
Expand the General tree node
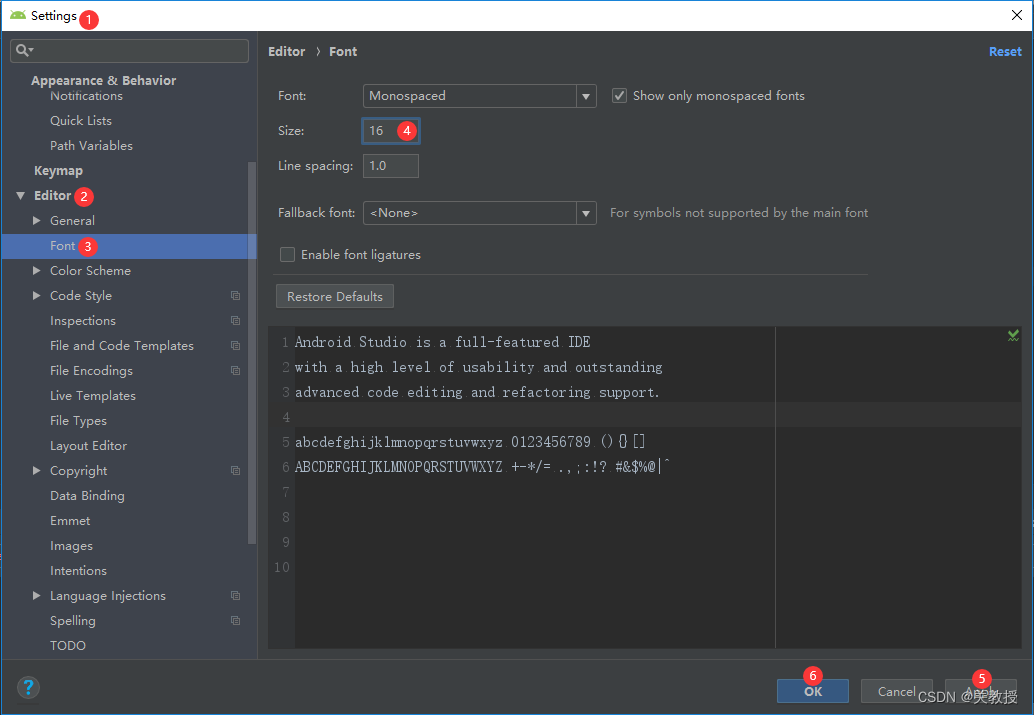pos(37,220)
